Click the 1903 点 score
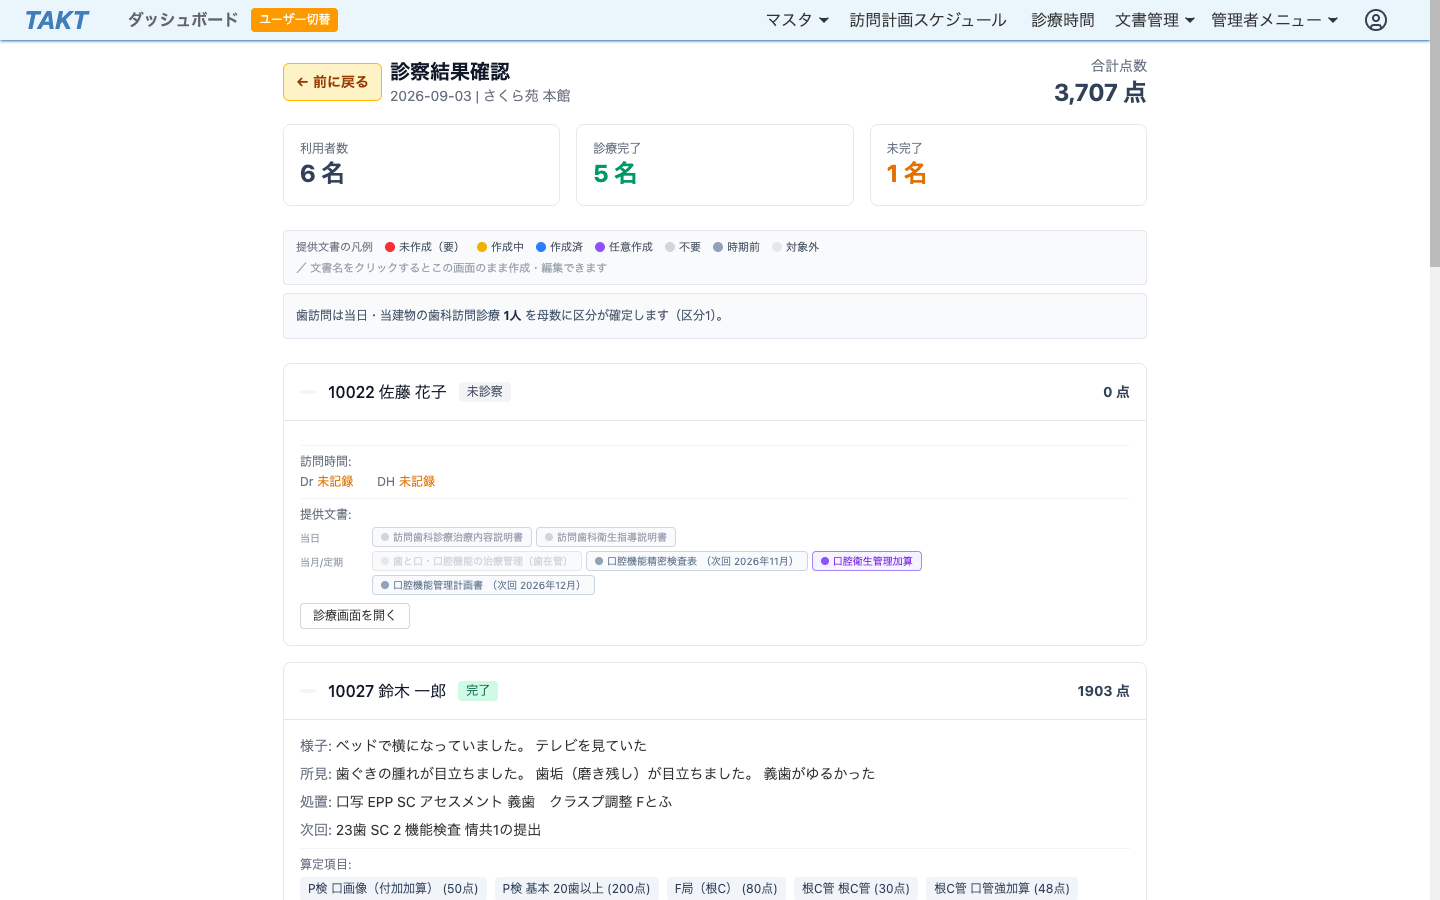Screen dimensions: 1440x900 (x=1103, y=691)
